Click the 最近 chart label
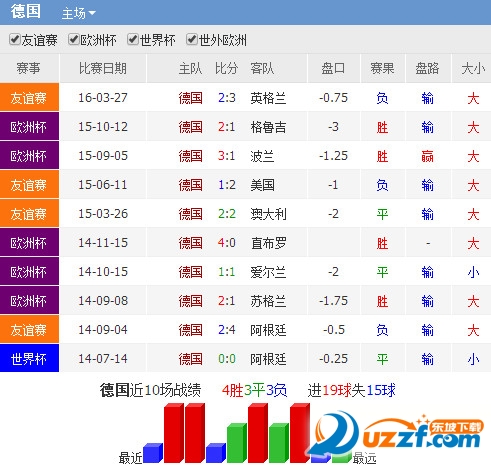Image resolution: width=491 pixels, height=472 pixels. [x=130, y=458]
